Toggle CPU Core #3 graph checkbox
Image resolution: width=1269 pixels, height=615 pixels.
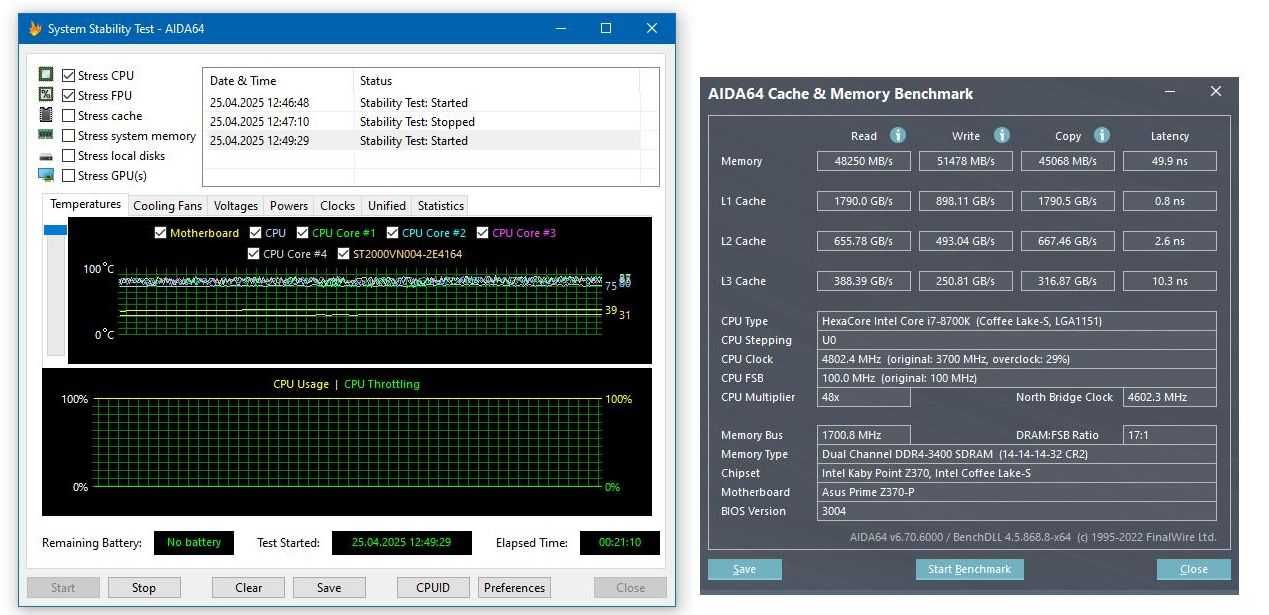pyautogui.click(x=482, y=233)
